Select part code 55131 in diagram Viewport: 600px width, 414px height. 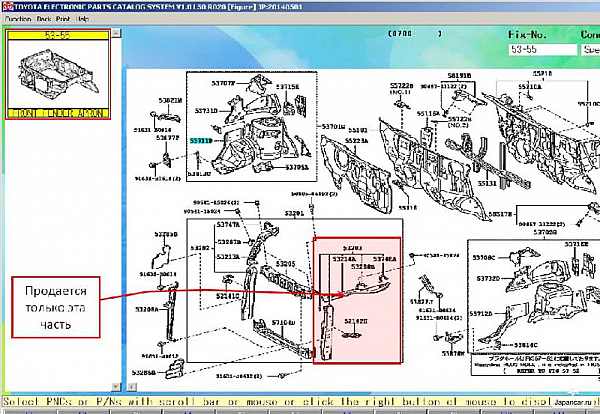tap(487, 183)
